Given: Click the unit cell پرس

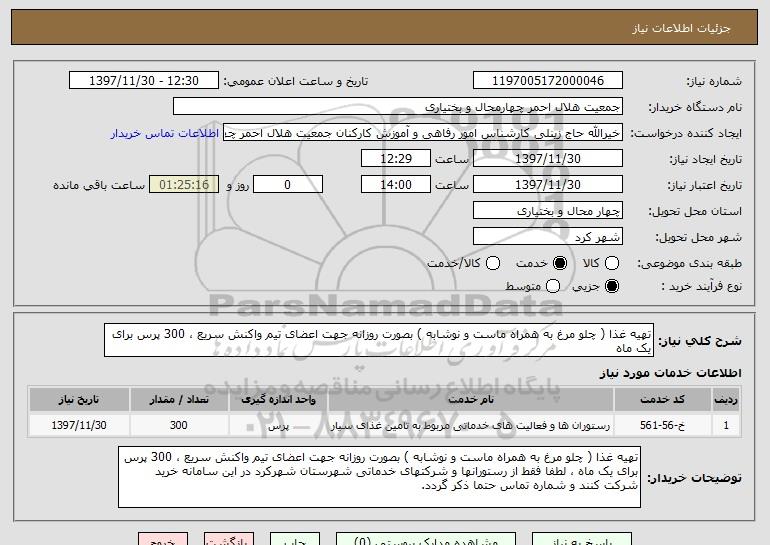Looking at the screenshot, I should (x=278, y=425).
